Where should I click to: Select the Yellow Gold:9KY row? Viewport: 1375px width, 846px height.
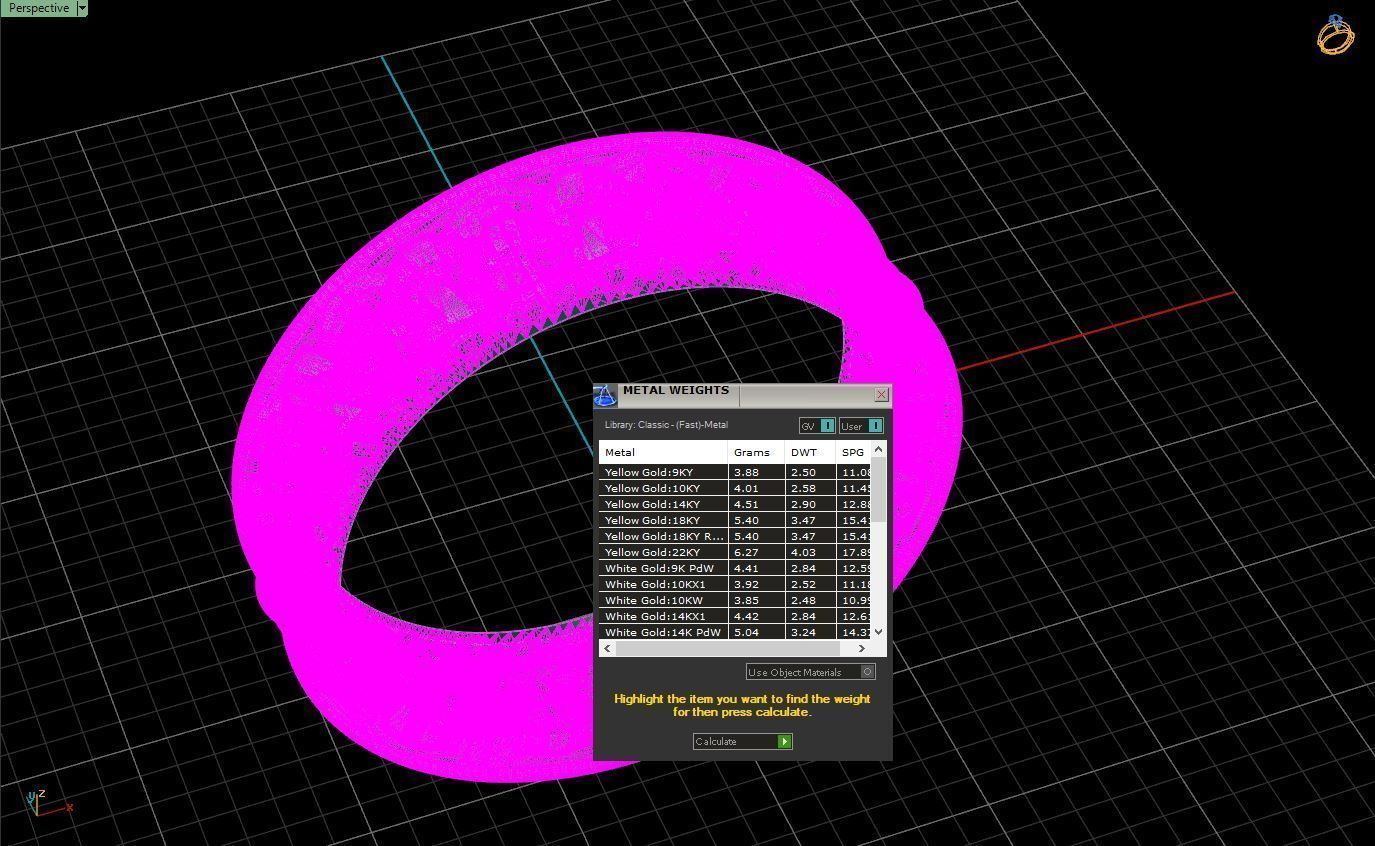pos(736,472)
